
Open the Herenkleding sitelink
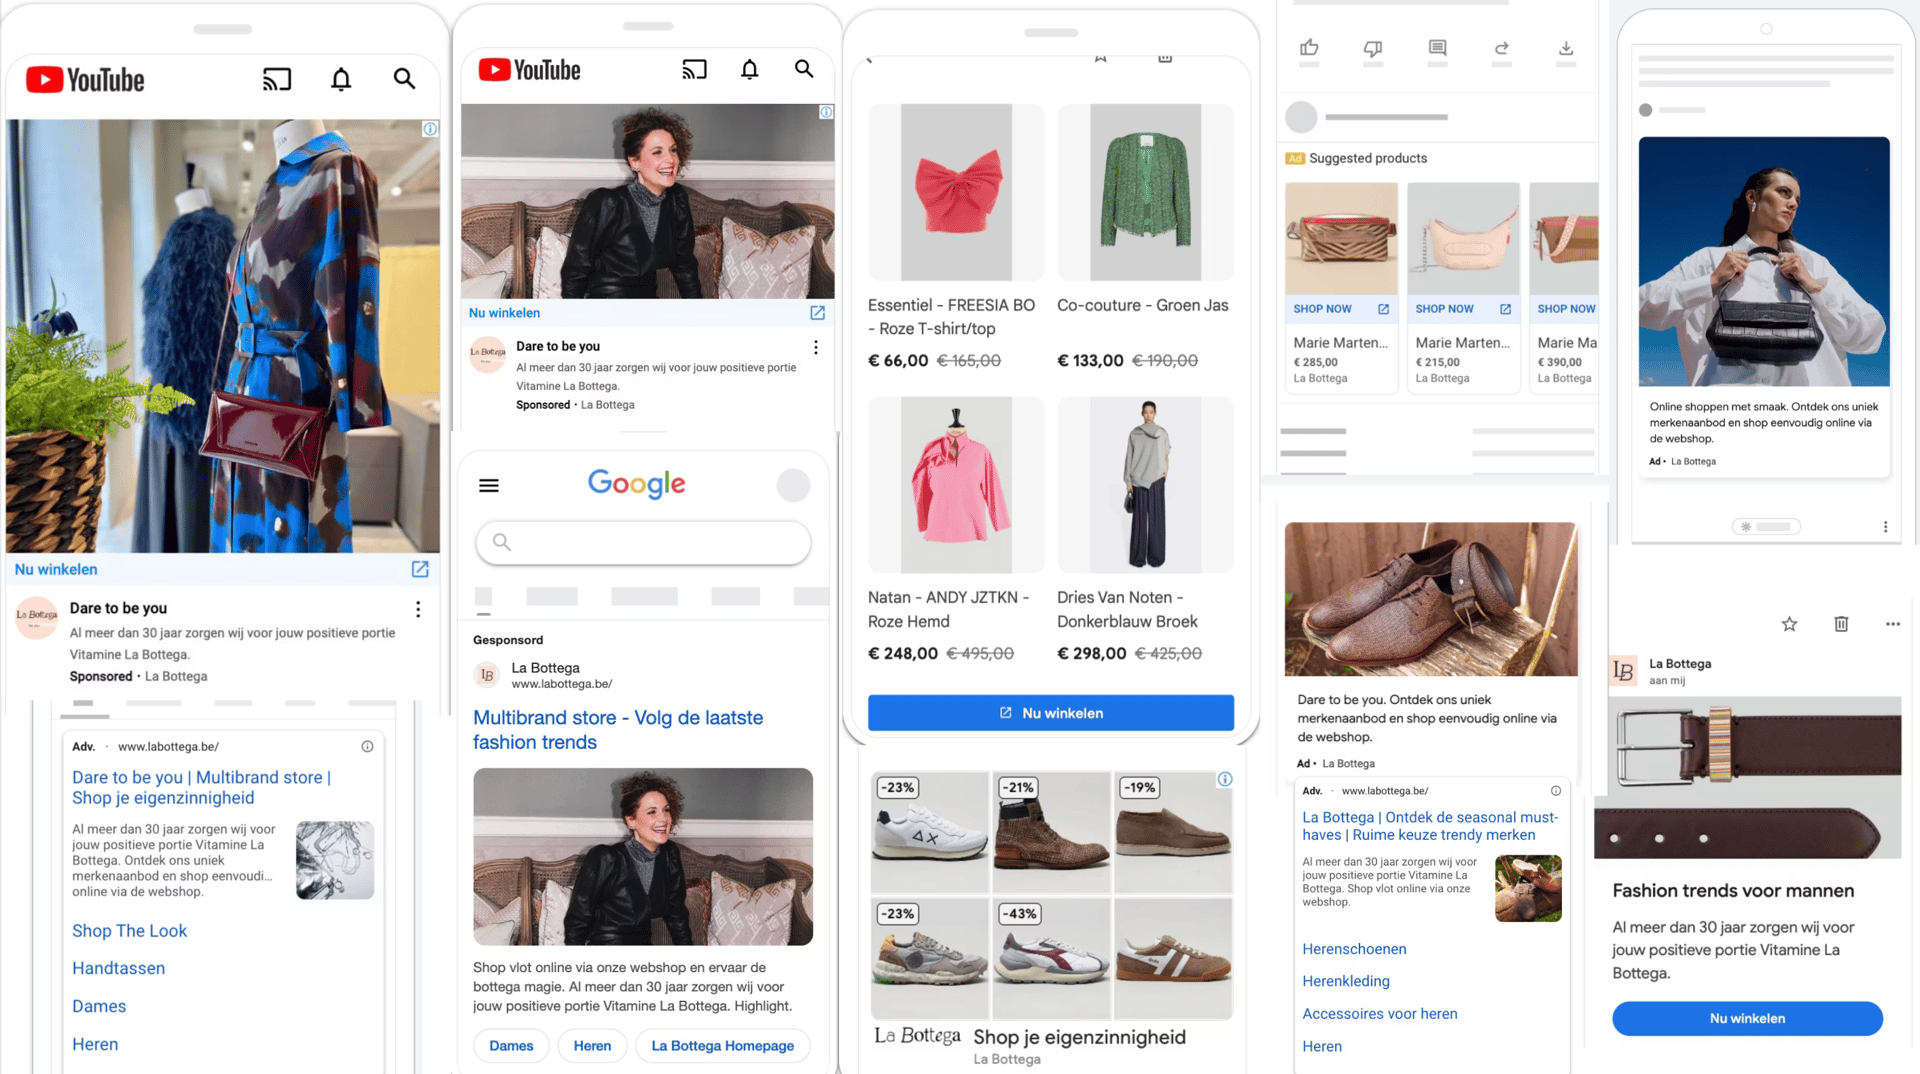point(1346,981)
